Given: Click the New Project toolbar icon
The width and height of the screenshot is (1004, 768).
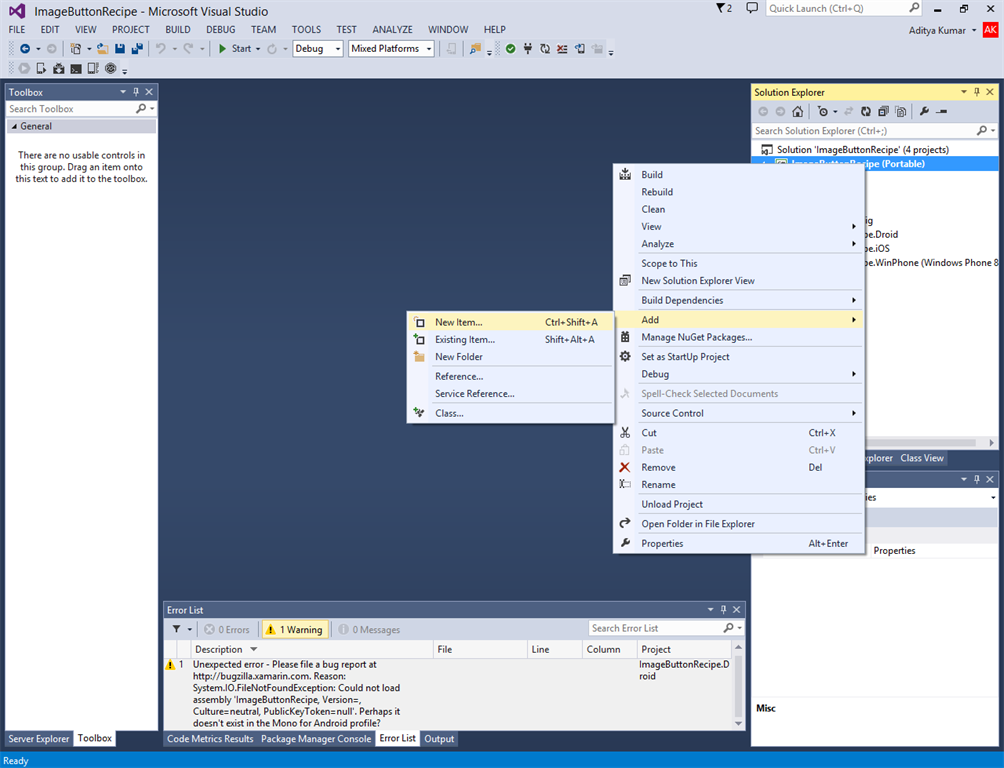Looking at the screenshot, I should [76, 49].
